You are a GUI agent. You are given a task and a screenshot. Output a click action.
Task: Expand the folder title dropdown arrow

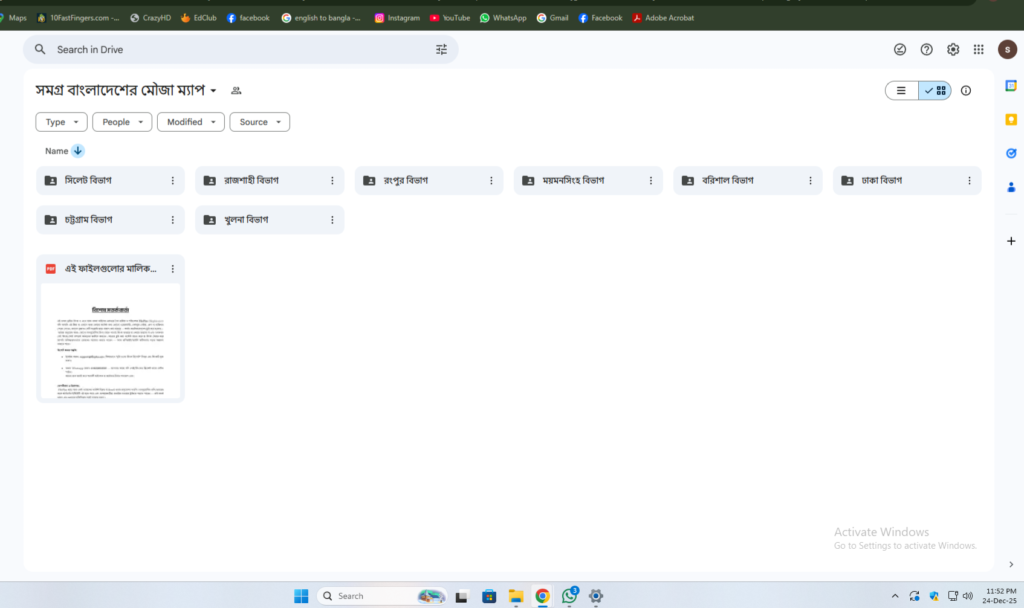click(214, 91)
